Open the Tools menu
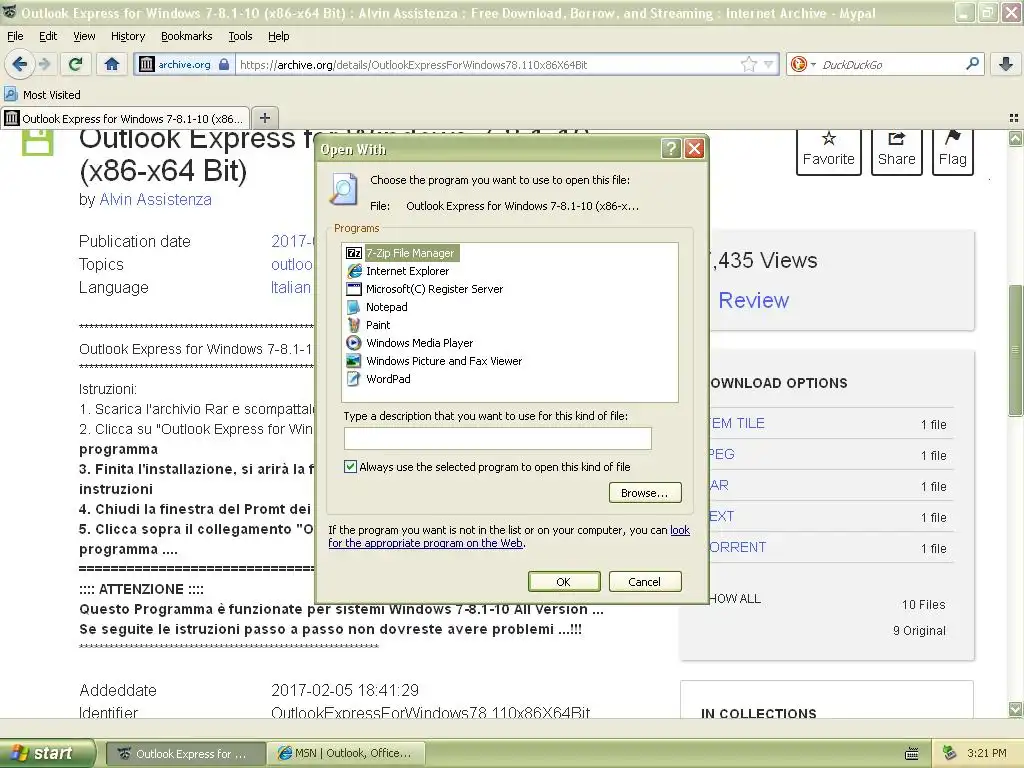The image size is (1024, 768). click(240, 36)
